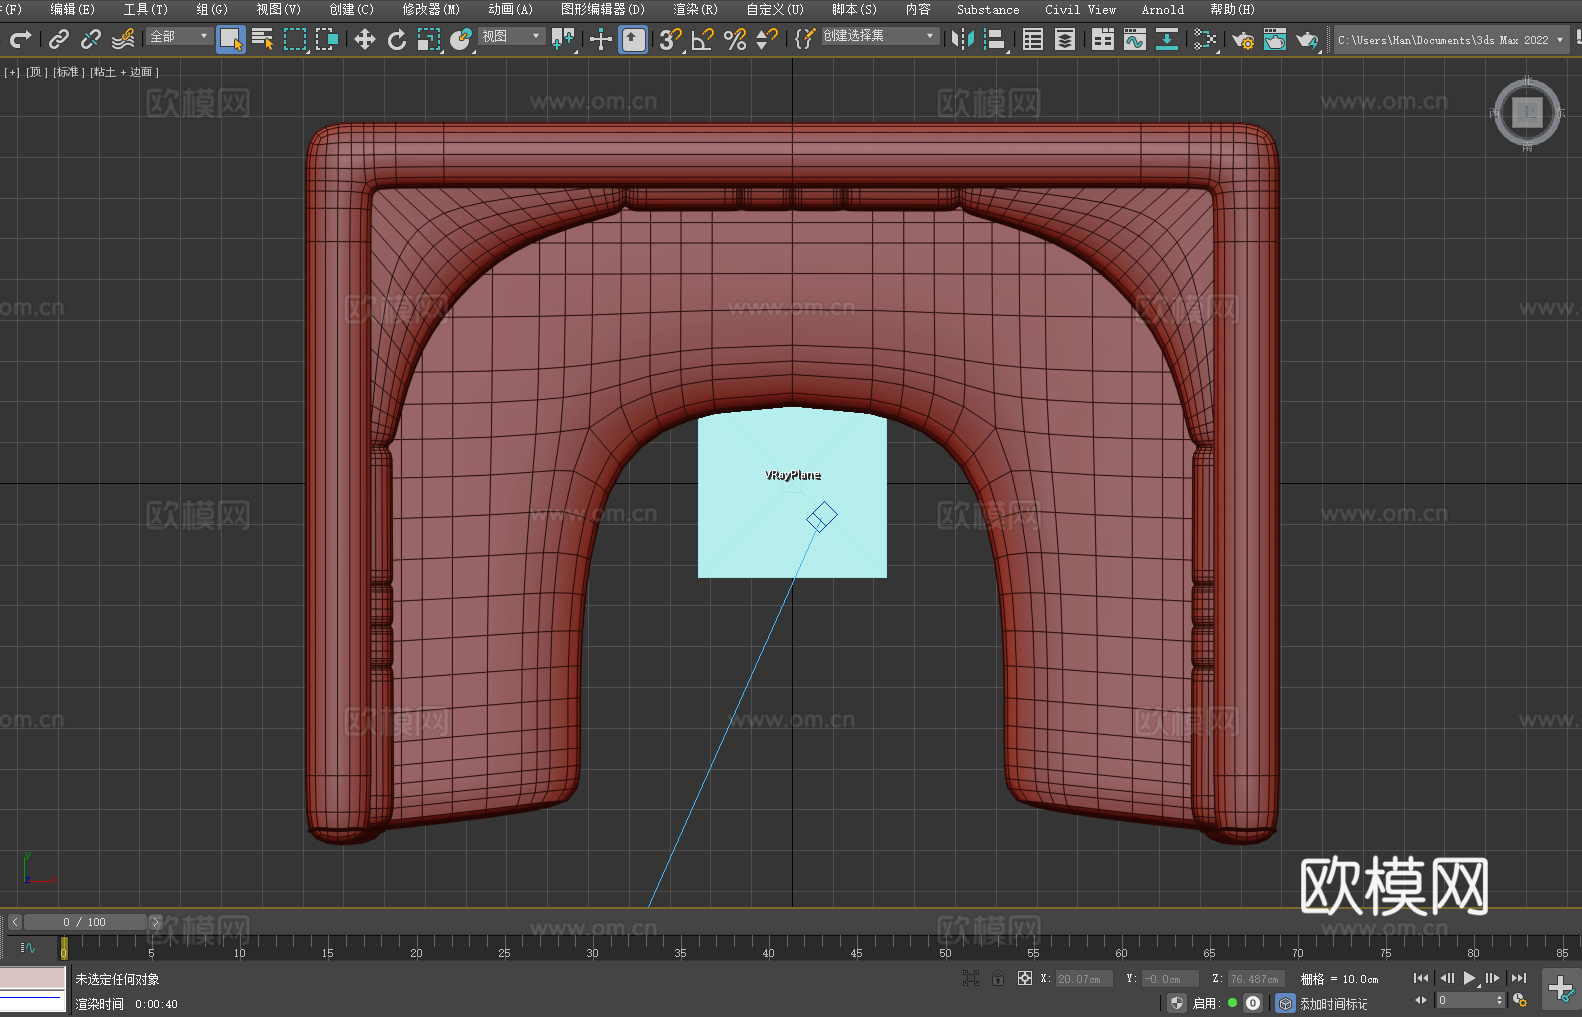Click the Dope Sheet icon with download arrow
Viewport: 1582px width, 1017px height.
[x=1167, y=39]
